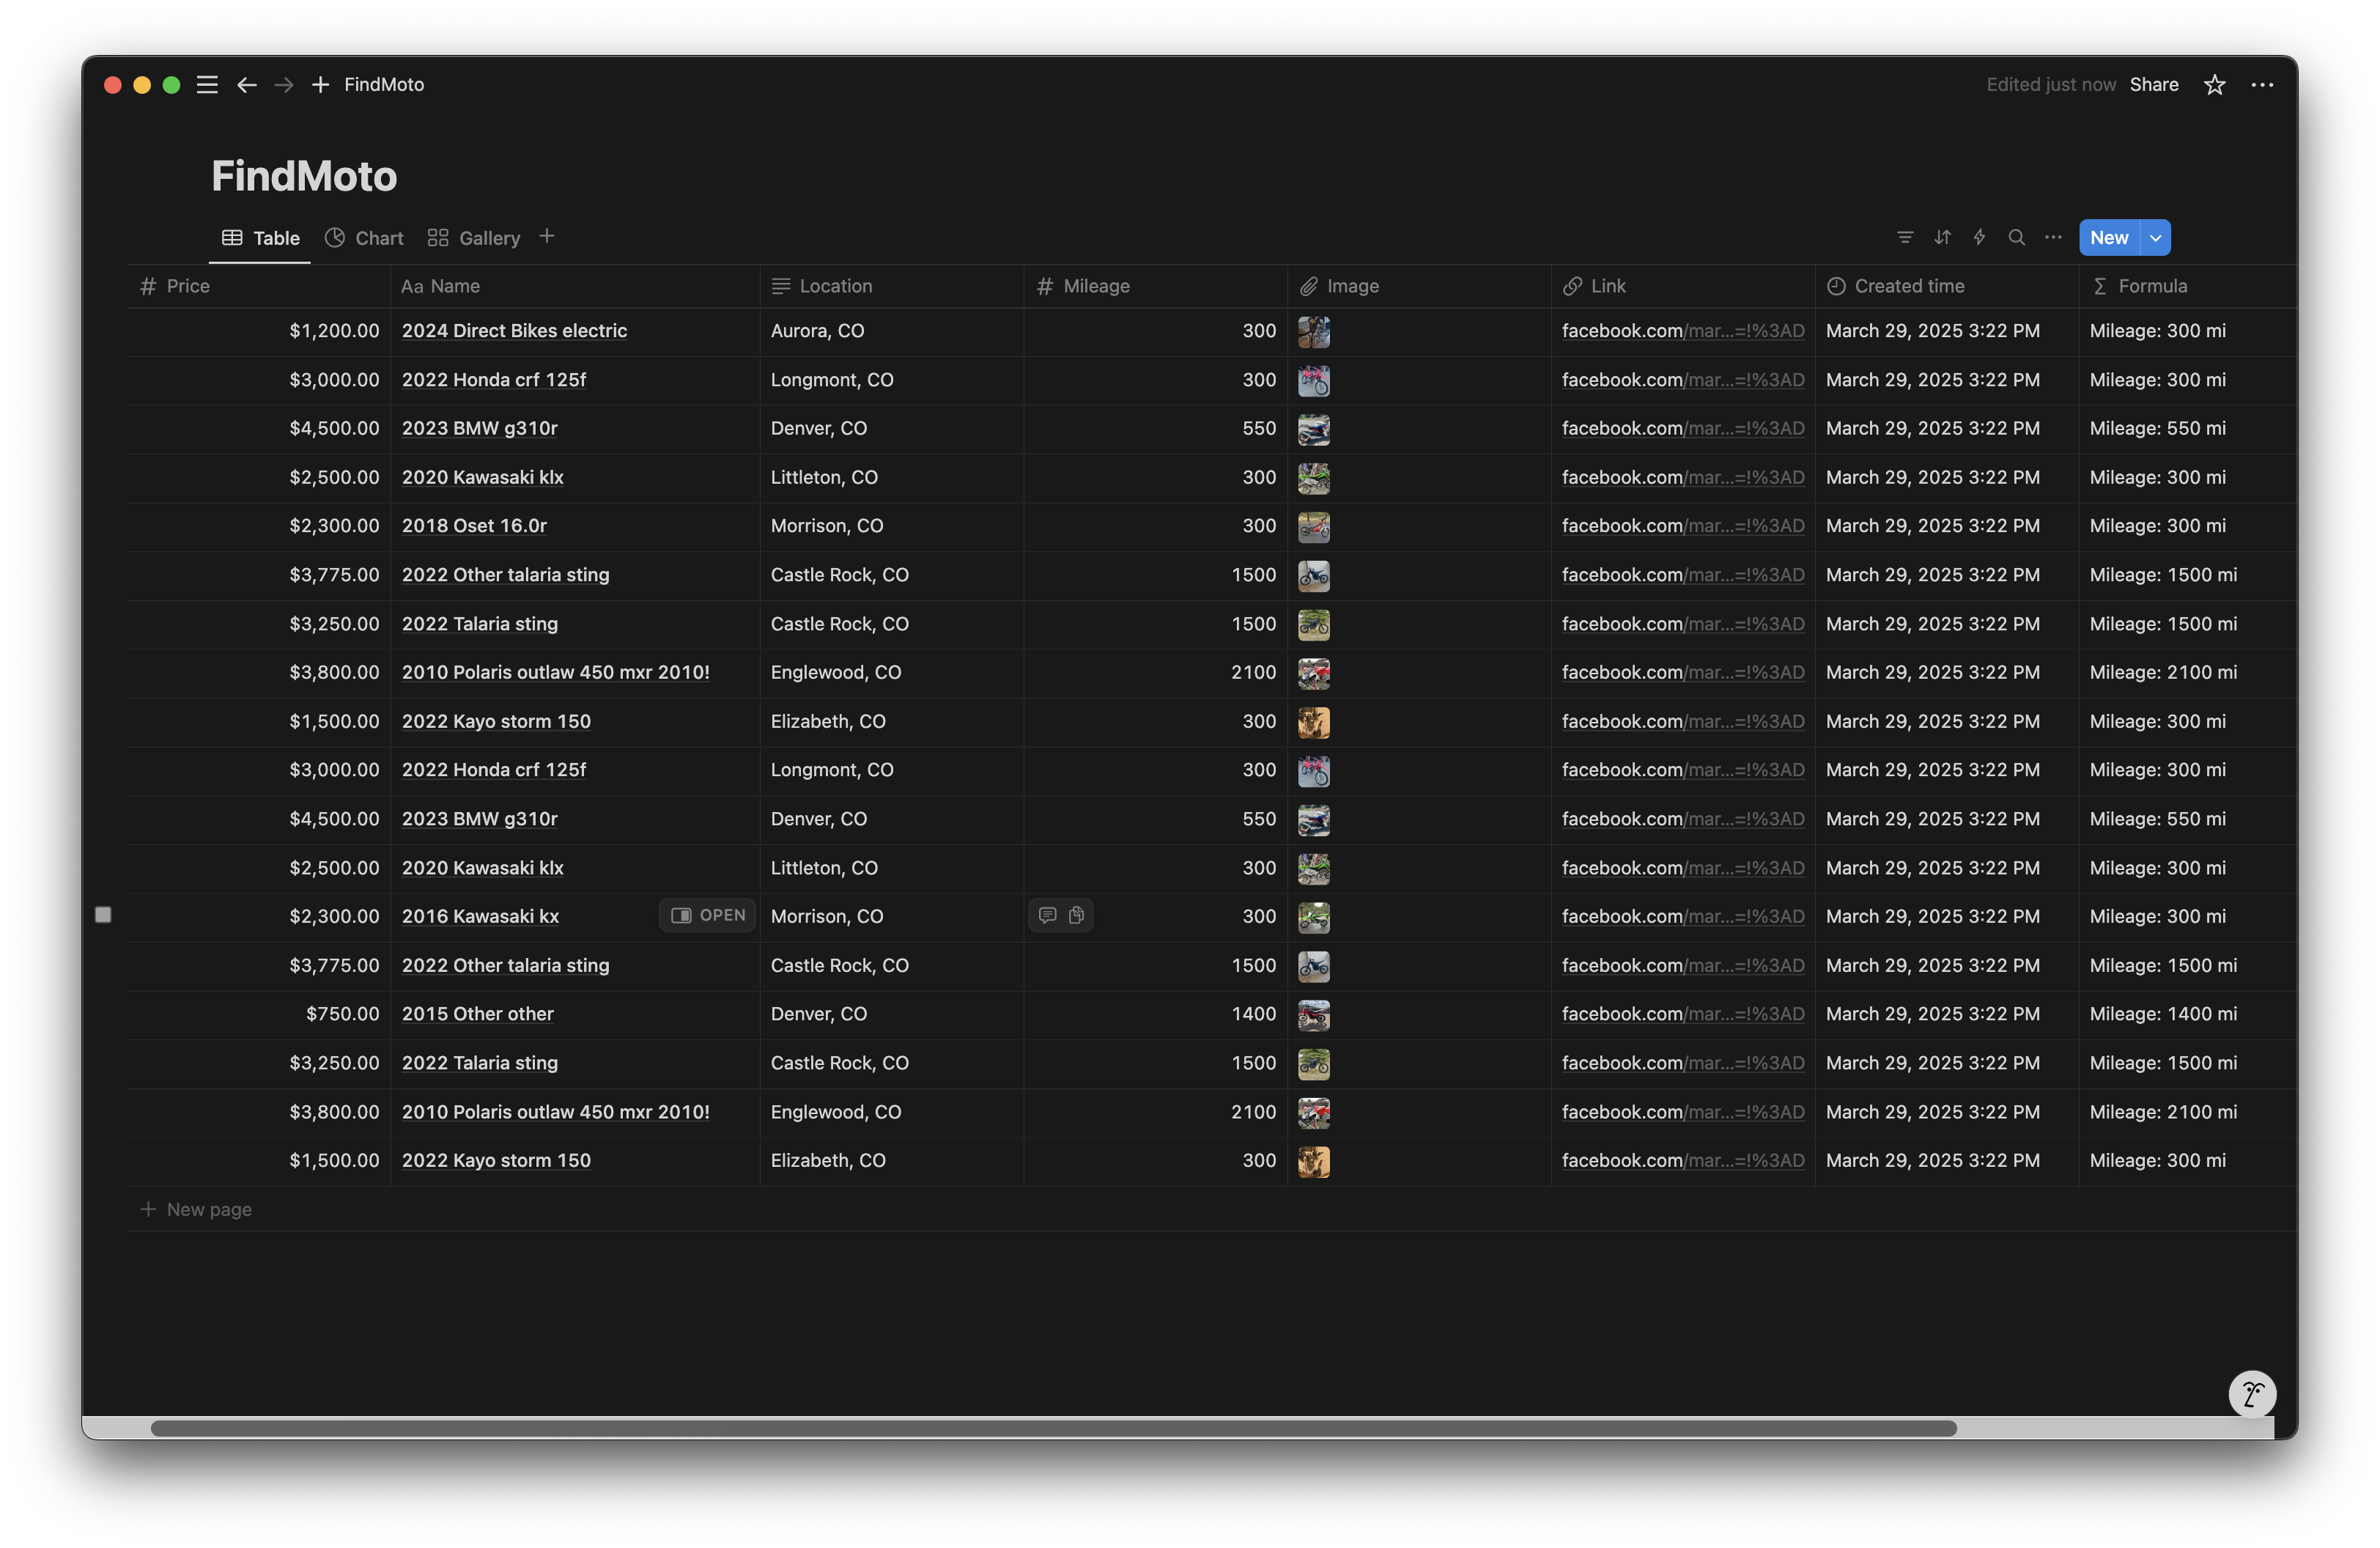2380x1548 pixels.
Task: Click the comment icon on the 2016 Kawasaki row
Action: click(x=1047, y=915)
